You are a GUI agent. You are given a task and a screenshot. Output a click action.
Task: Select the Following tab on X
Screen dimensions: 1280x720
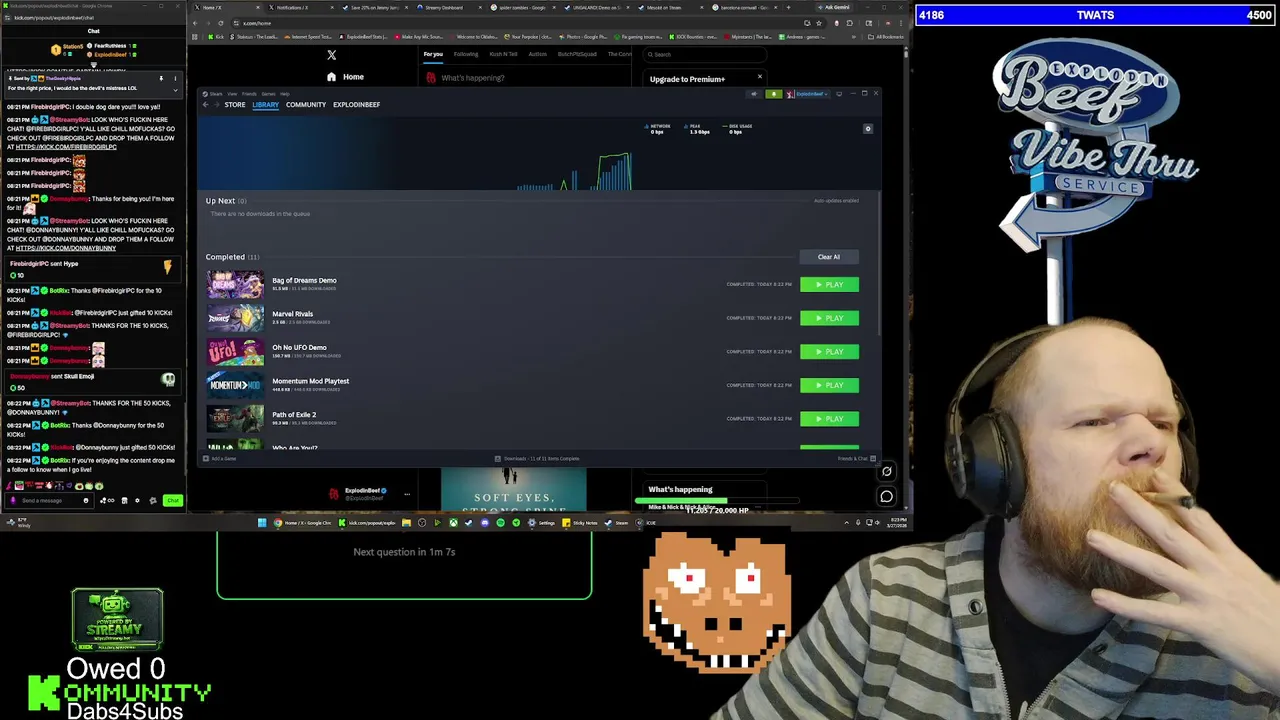click(466, 54)
